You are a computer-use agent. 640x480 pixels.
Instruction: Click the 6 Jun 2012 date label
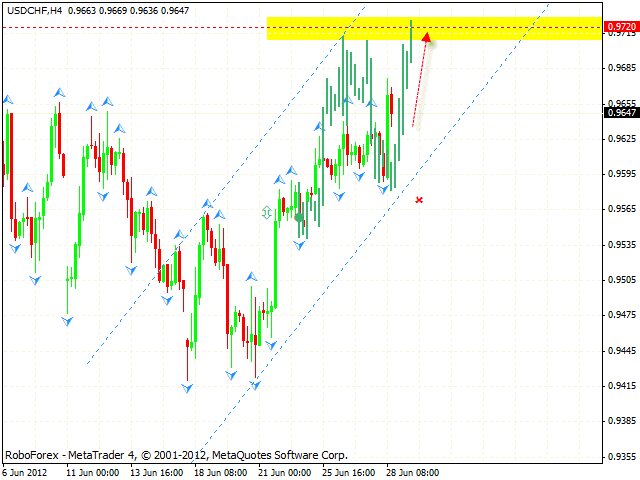[22, 472]
